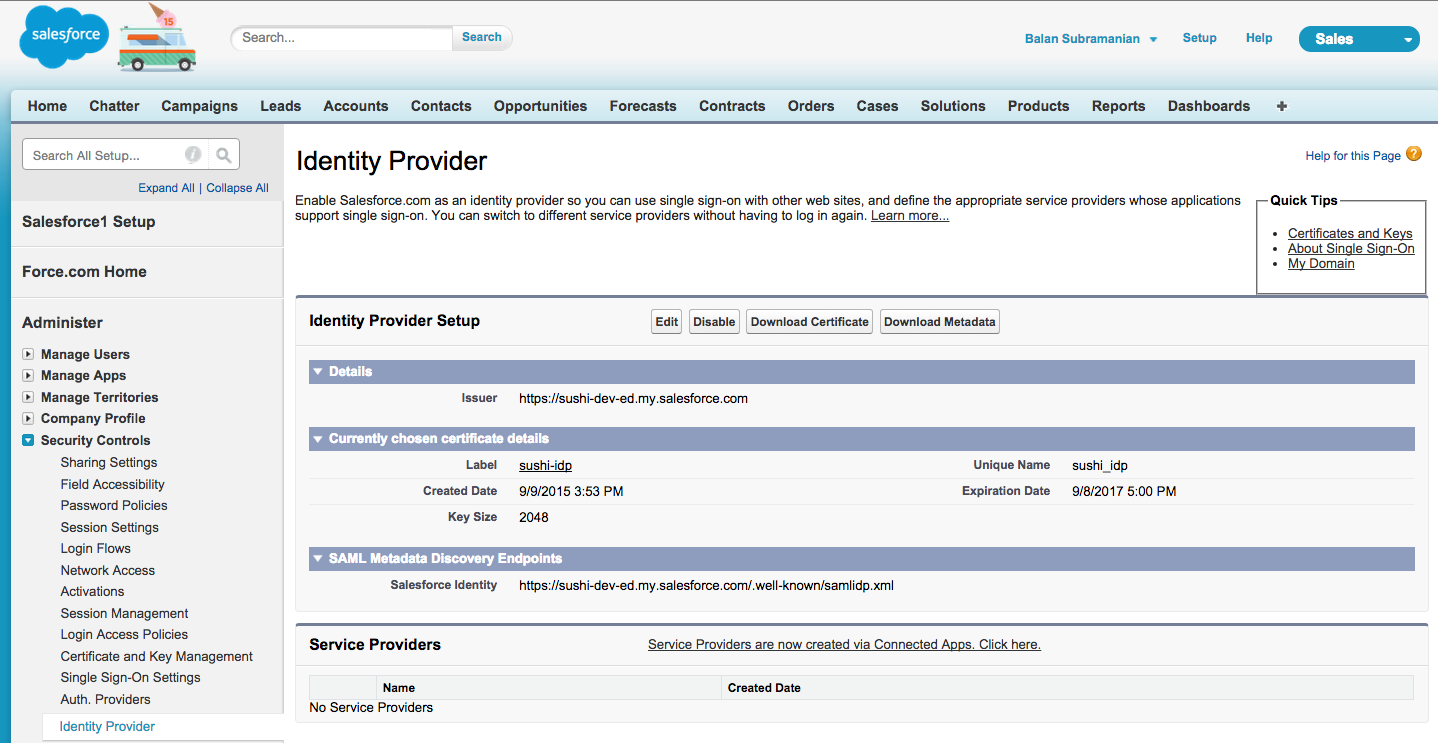The image size is (1438, 743).
Task: Expand the Company Profile tree node
Action: [x=29, y=419]
